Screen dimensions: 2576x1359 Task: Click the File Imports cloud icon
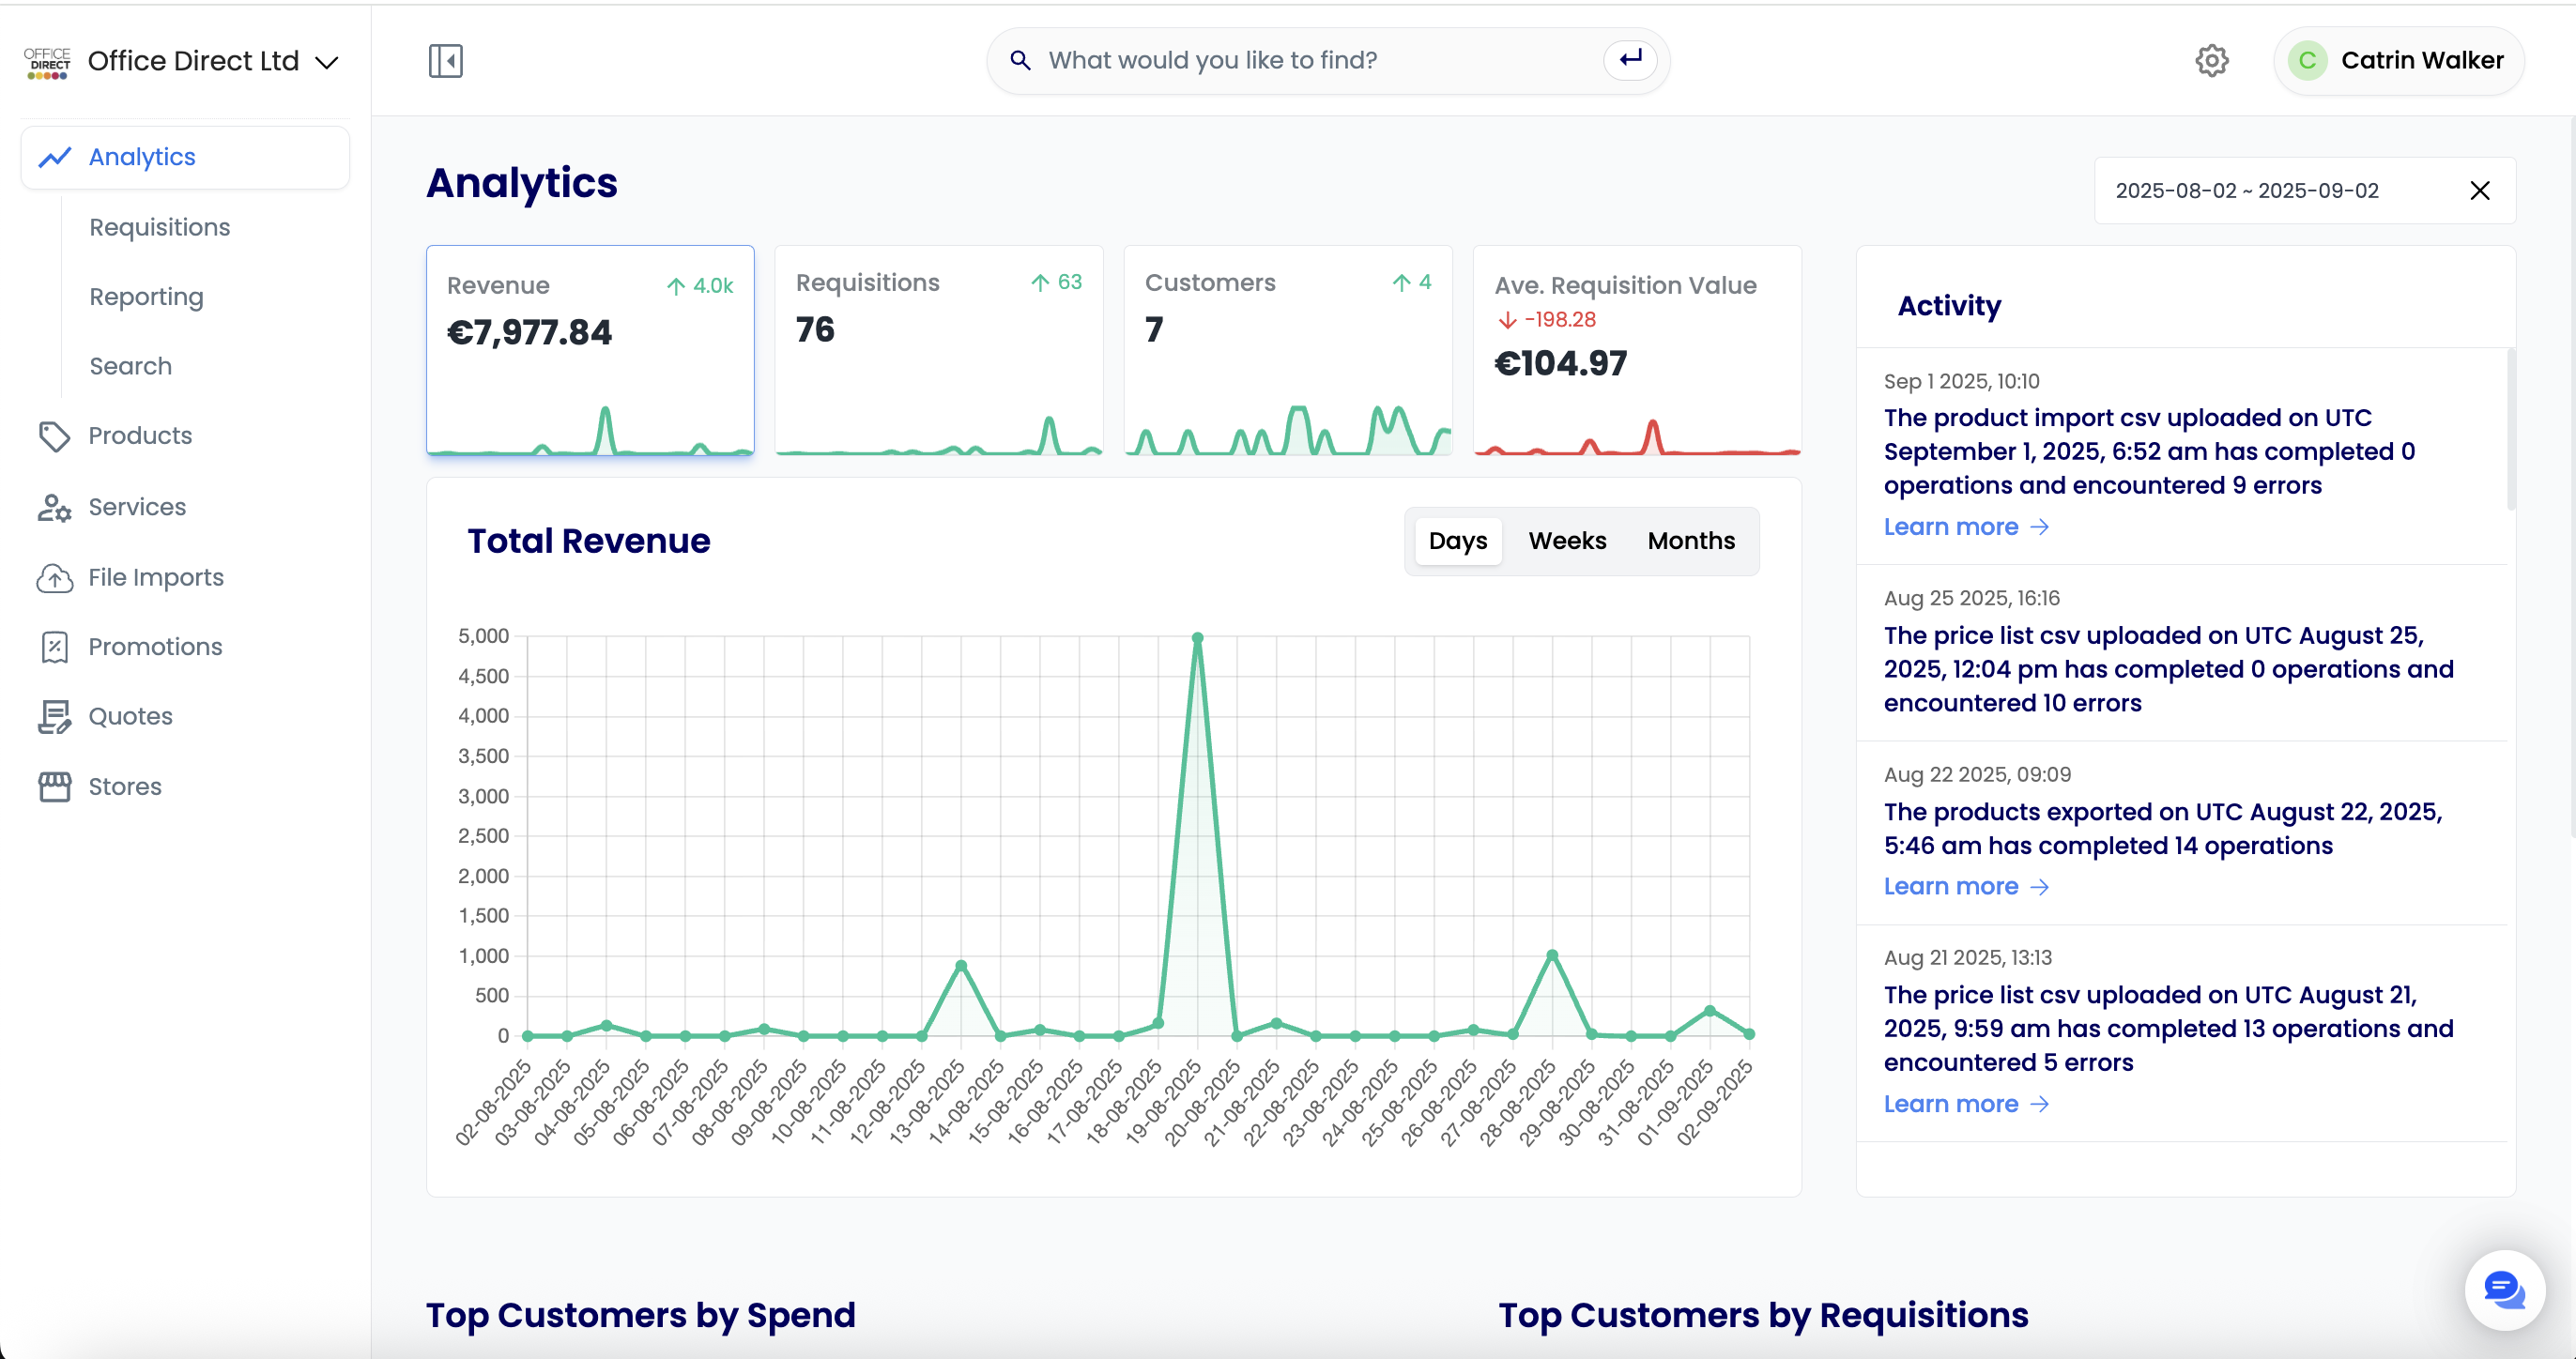coord(54,578)
